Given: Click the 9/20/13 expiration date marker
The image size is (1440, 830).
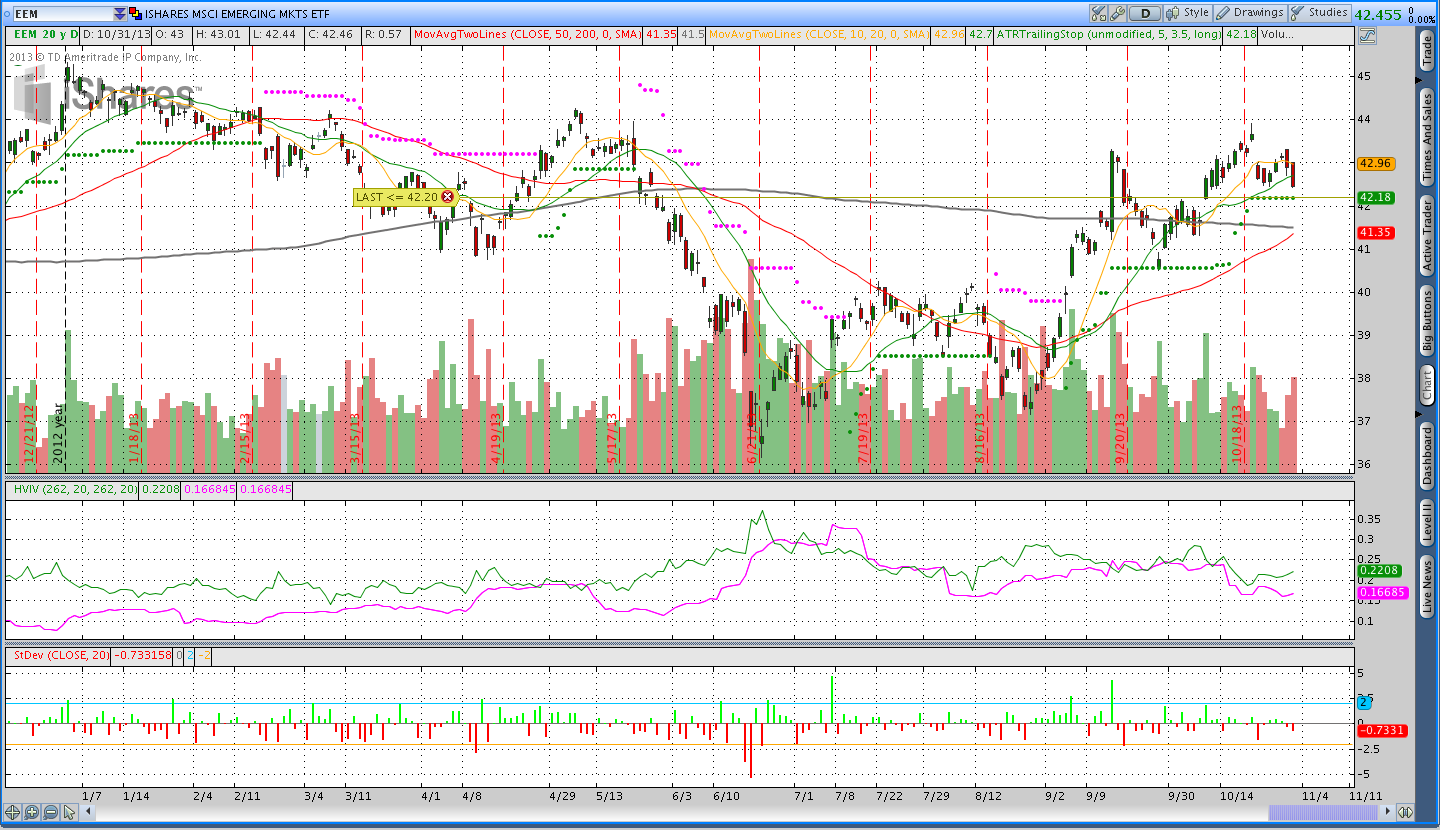Looking at the screenshot, I should pyautogui.click(x=1120, y=437).
